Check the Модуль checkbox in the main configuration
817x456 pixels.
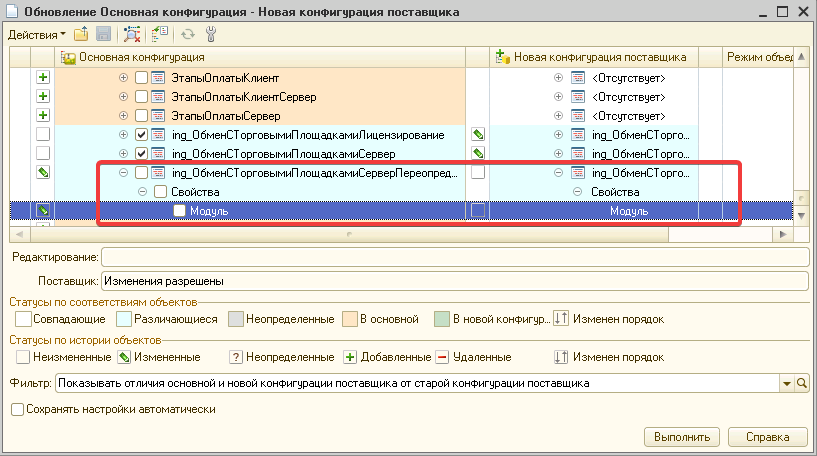point(179,211)
